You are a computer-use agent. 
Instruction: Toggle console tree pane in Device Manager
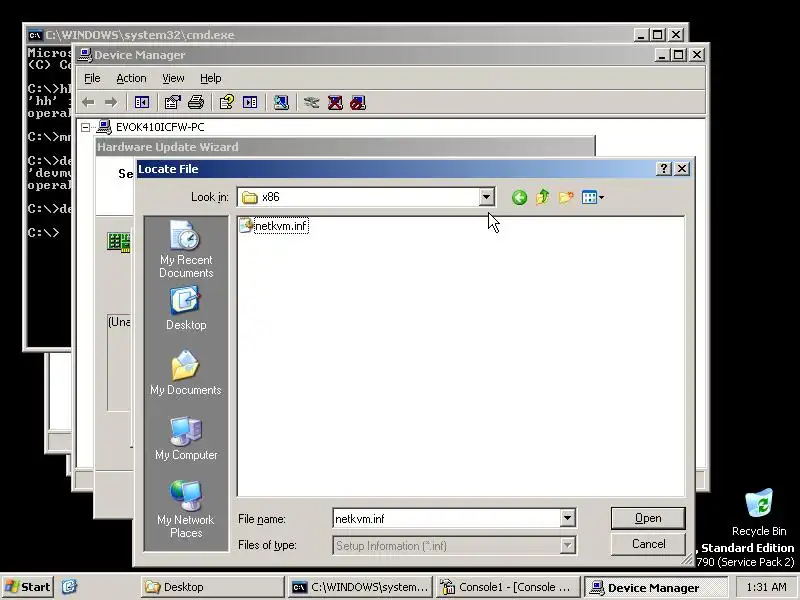[x=141, y=103]
